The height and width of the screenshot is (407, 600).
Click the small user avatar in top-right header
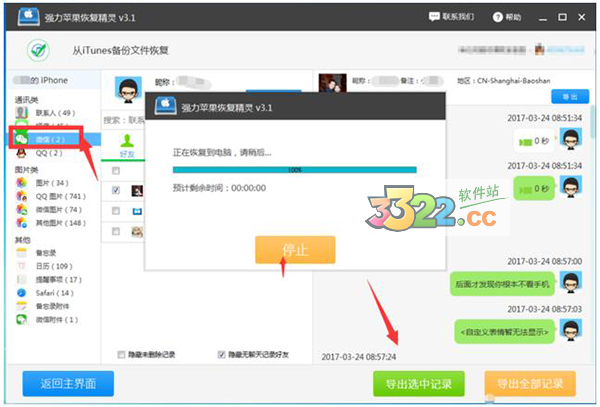point(540,49)
